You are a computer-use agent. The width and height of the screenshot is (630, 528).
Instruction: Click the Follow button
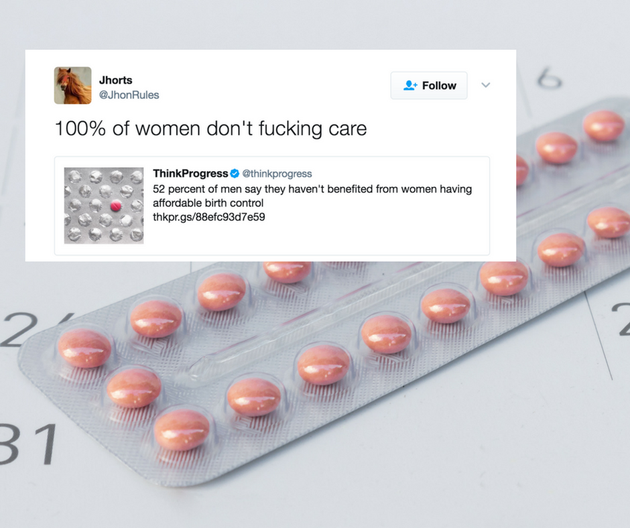[429, 85]
